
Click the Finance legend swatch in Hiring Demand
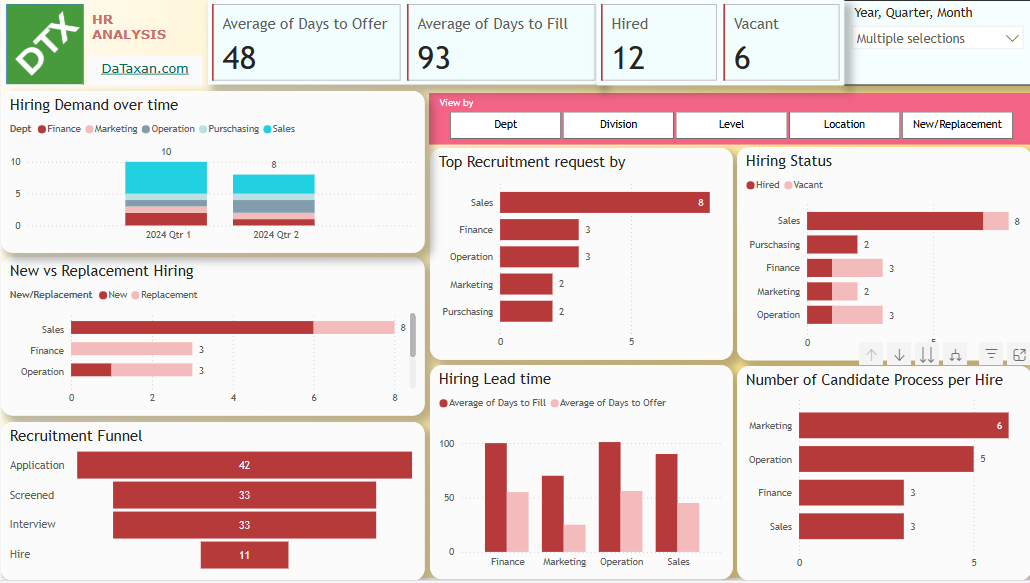42,129
